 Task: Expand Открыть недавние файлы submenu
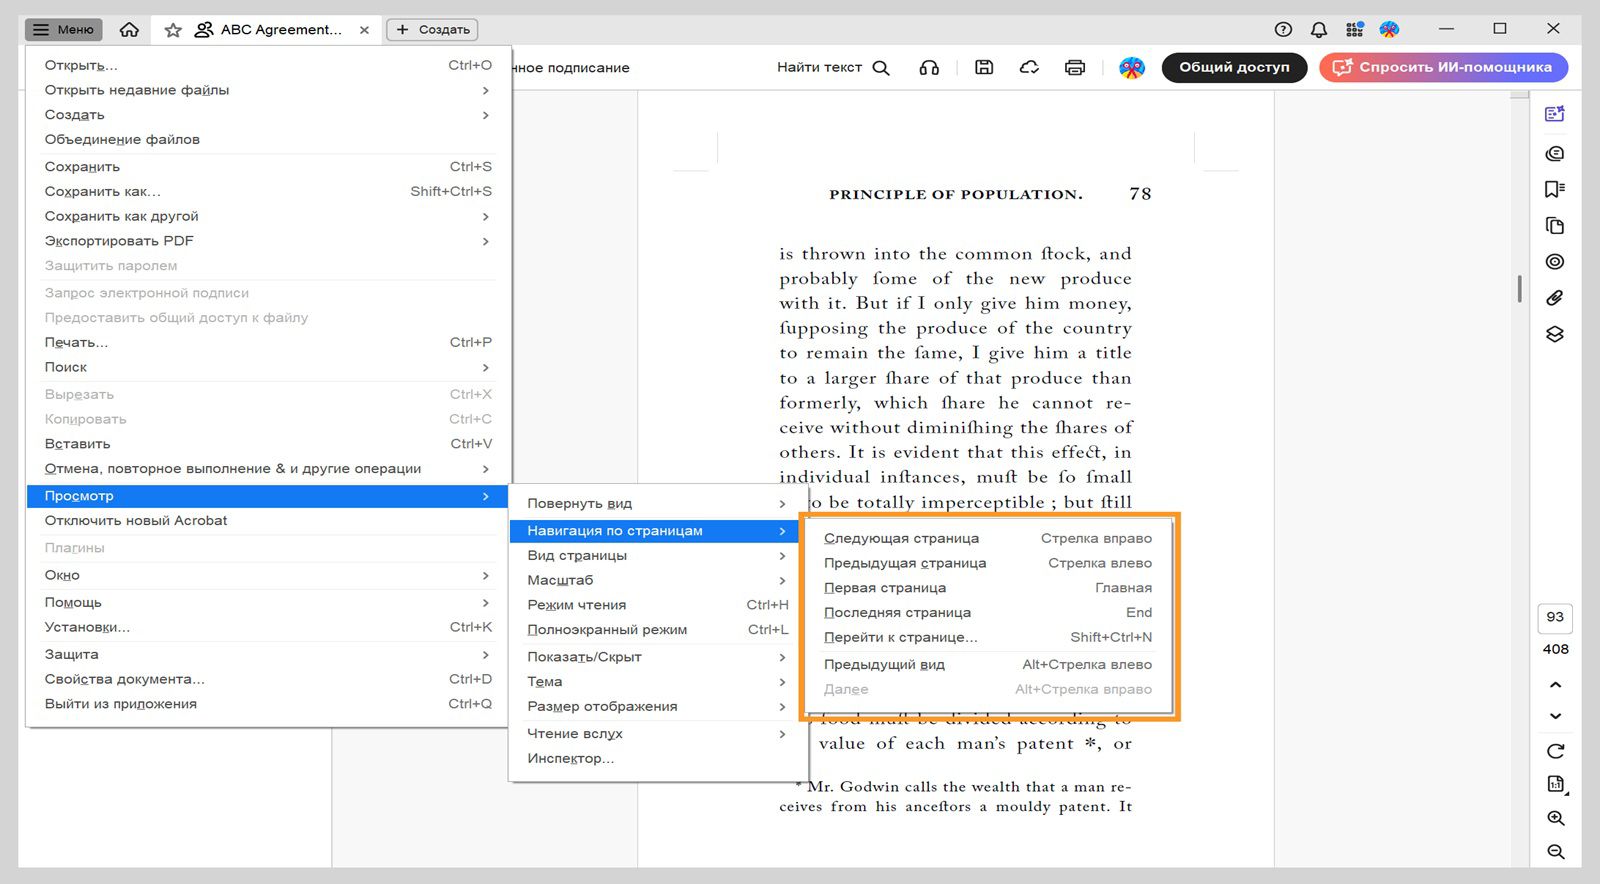click(x=268, y=90)
